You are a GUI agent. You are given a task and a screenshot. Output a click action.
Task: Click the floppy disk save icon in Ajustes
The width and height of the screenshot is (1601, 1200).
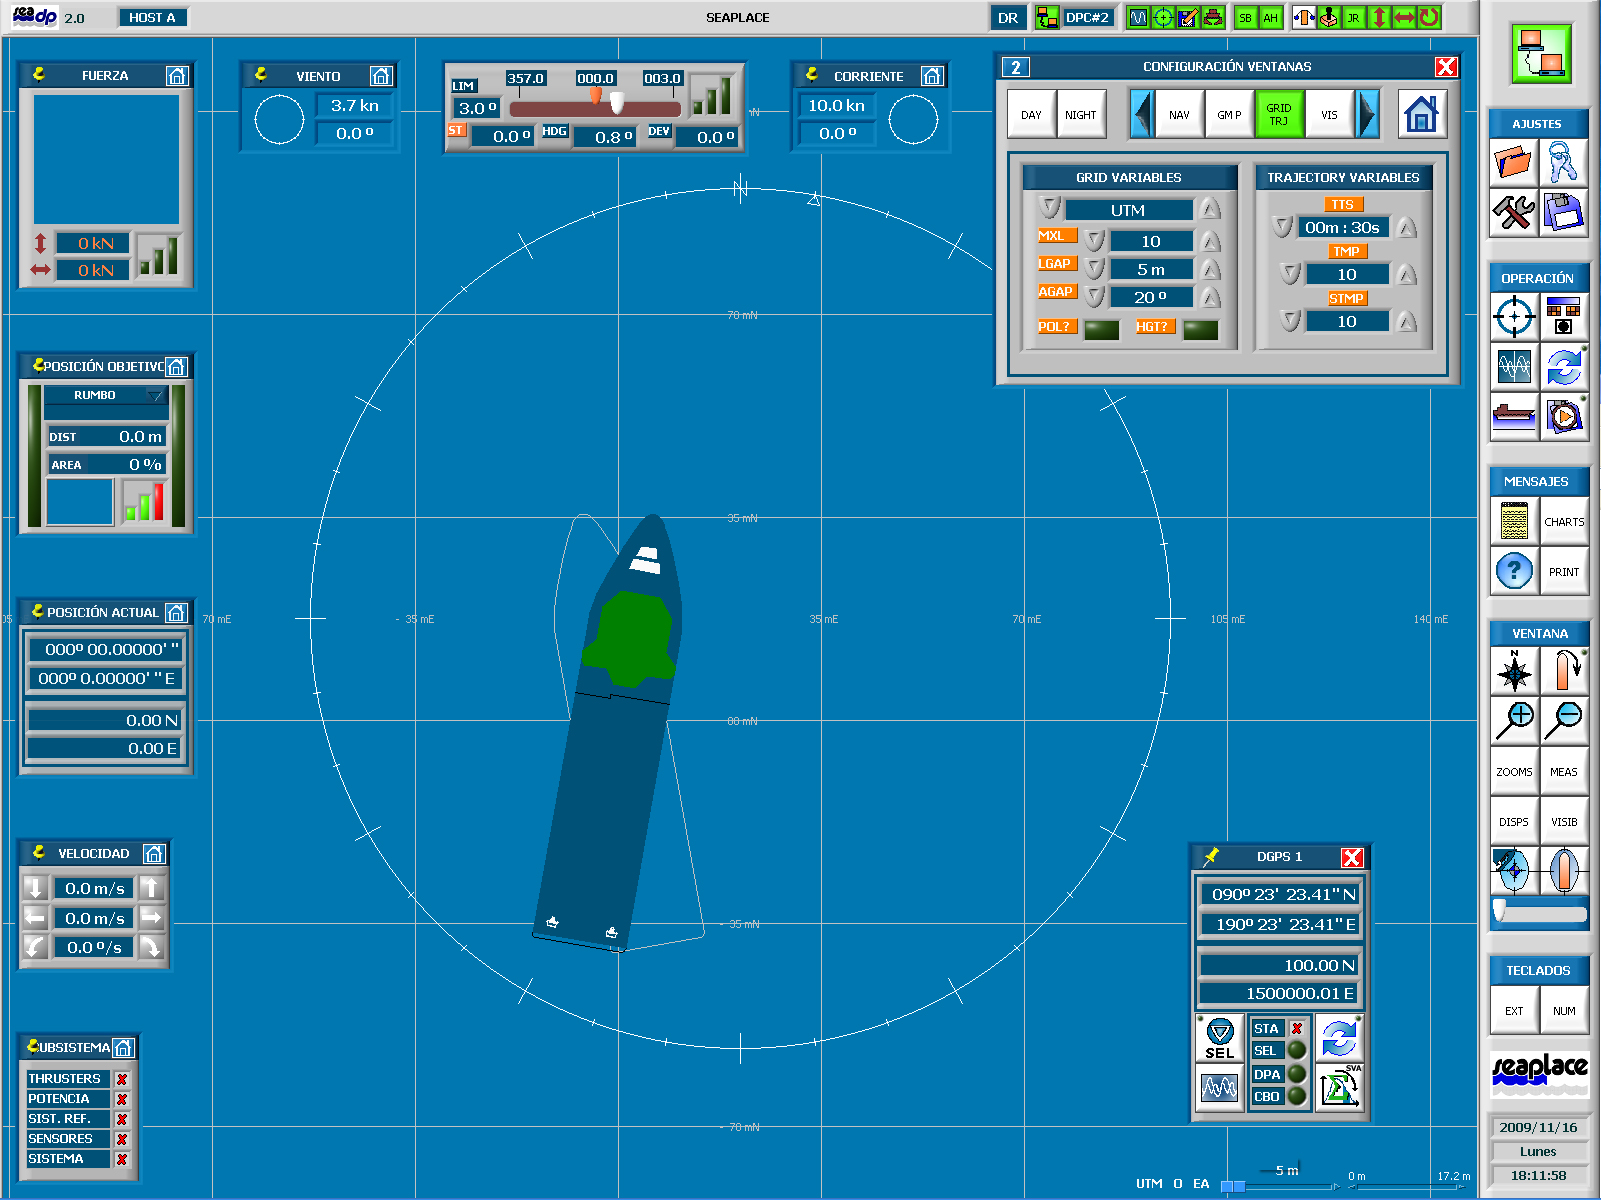pyautogui.click(x=1564, y=212)
